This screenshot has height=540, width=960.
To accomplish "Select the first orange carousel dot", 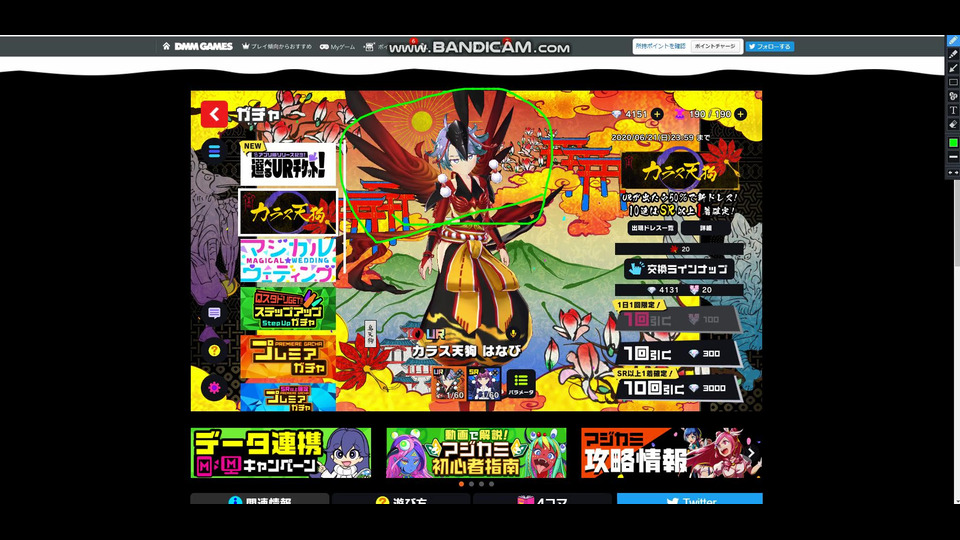I will point(461,484).
